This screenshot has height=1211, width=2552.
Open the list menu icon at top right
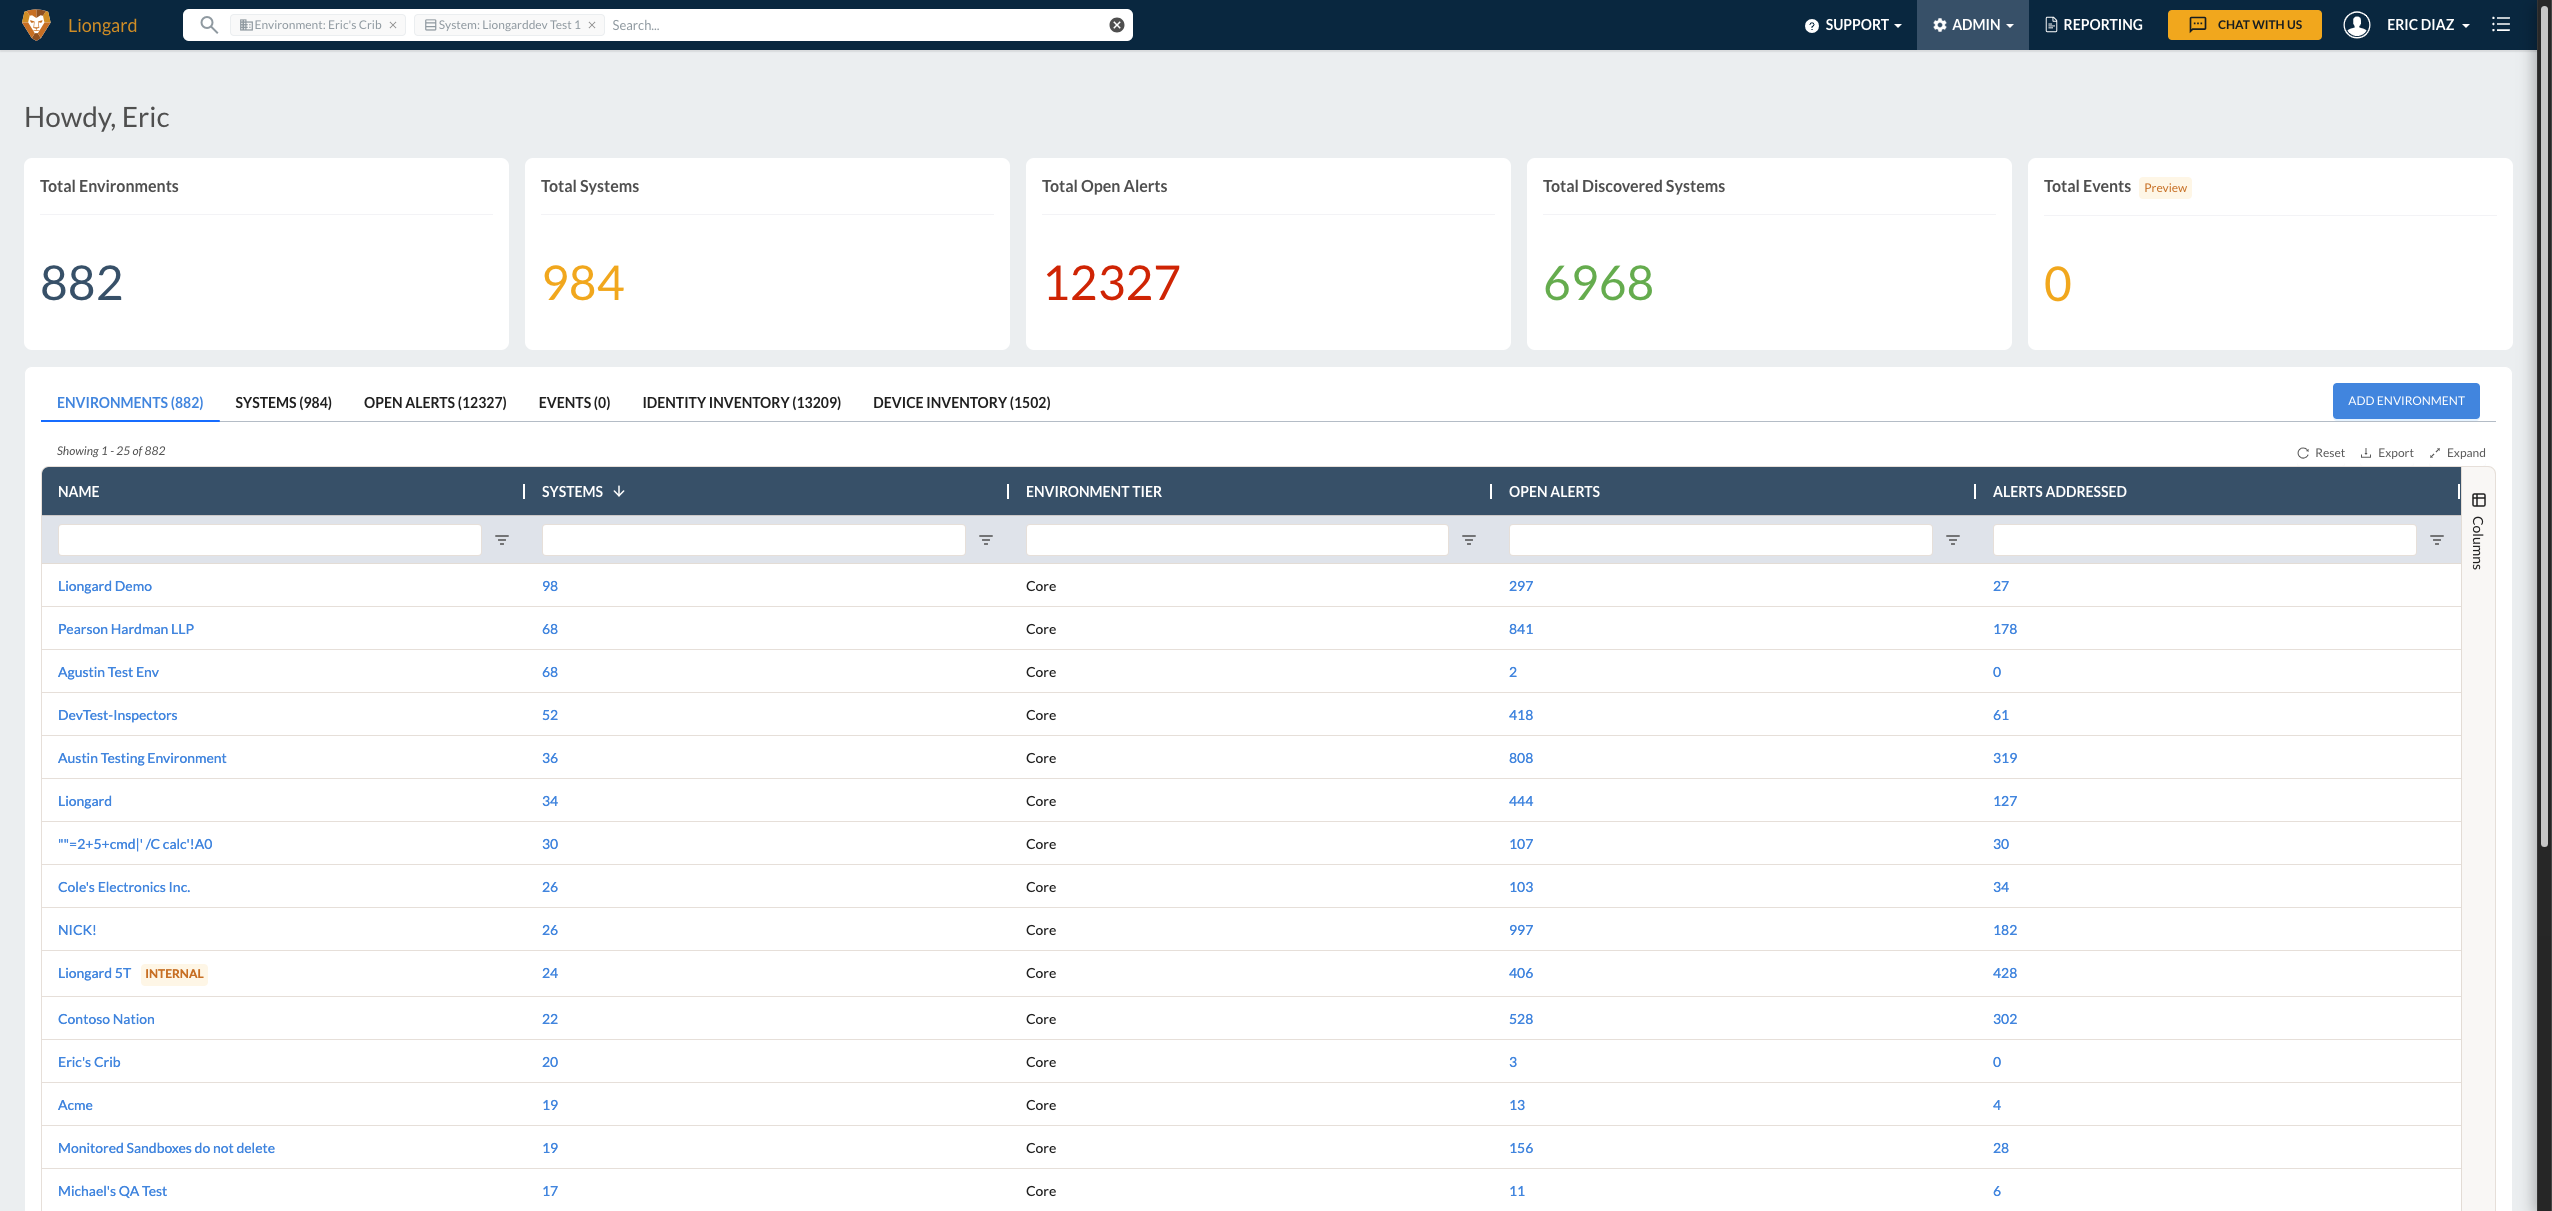(x=2501, y=24)
